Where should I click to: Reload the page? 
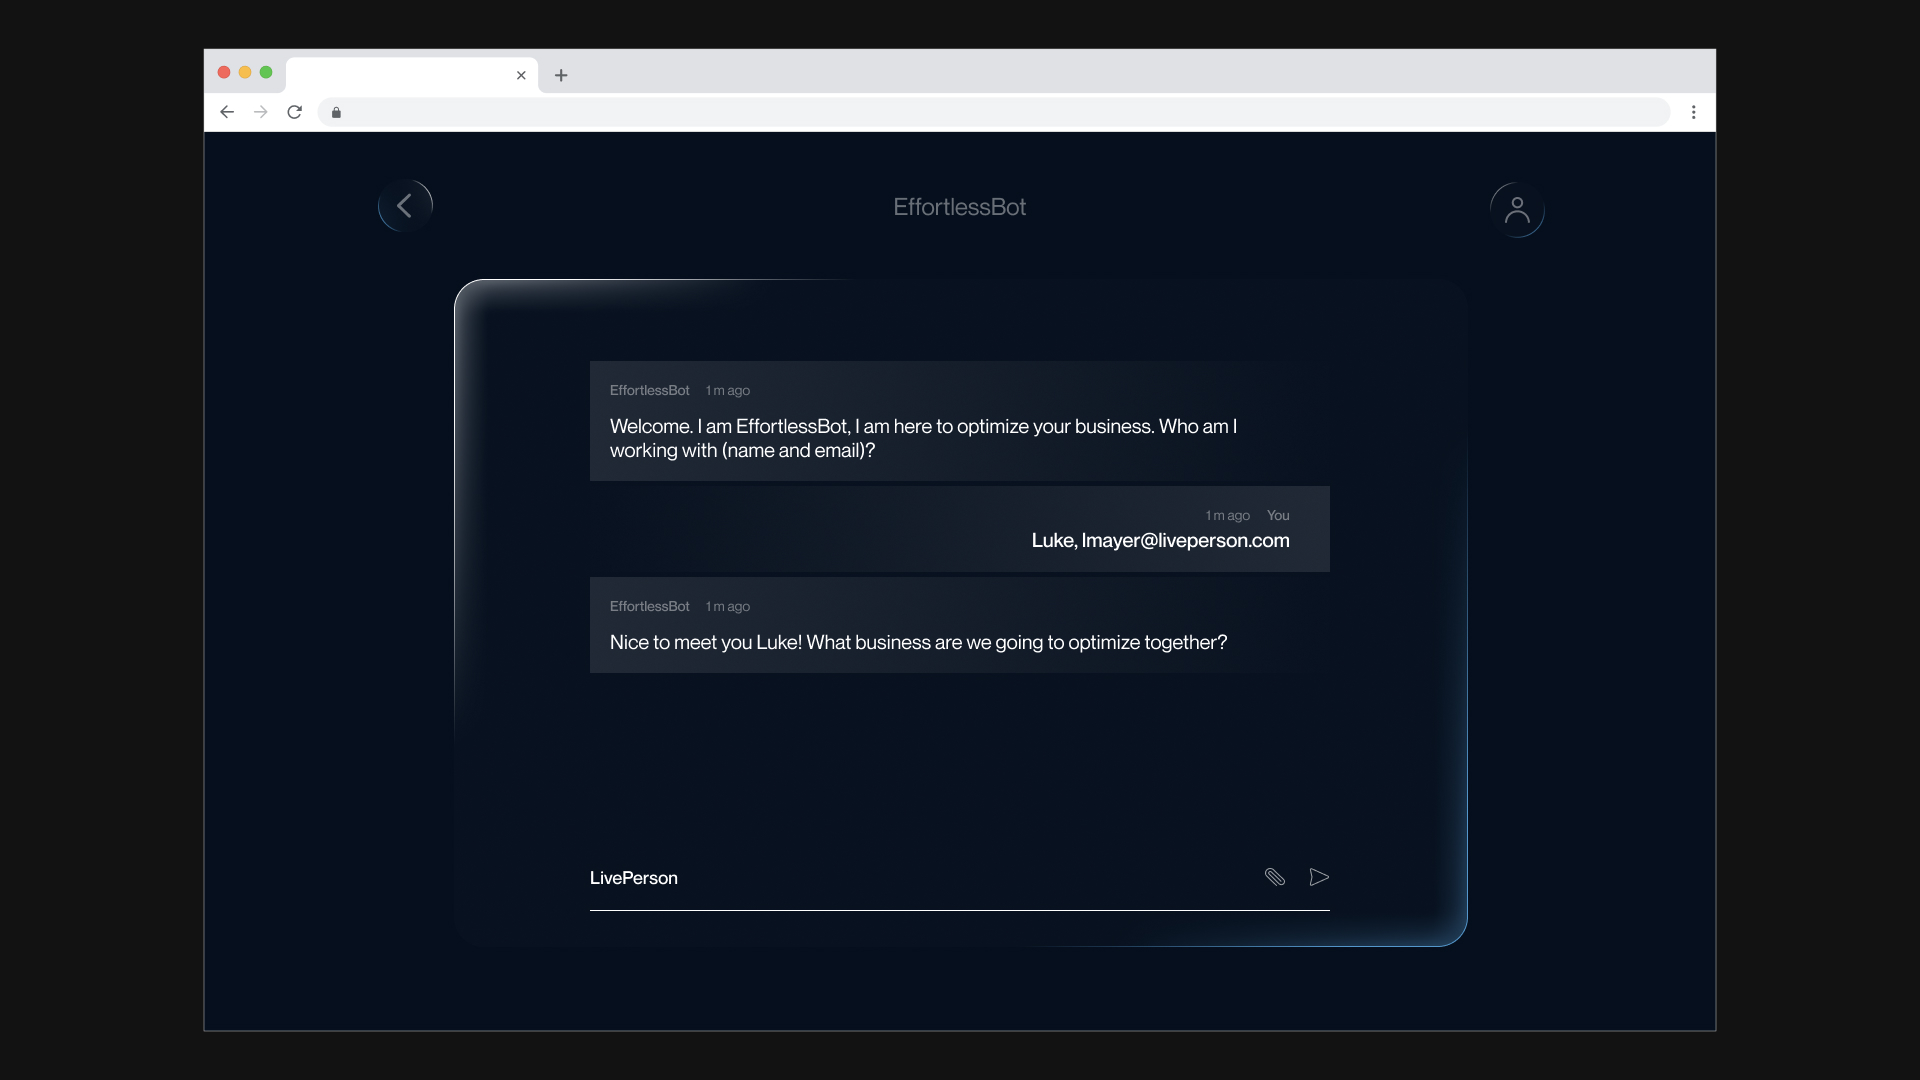click(x=294, y=112)
